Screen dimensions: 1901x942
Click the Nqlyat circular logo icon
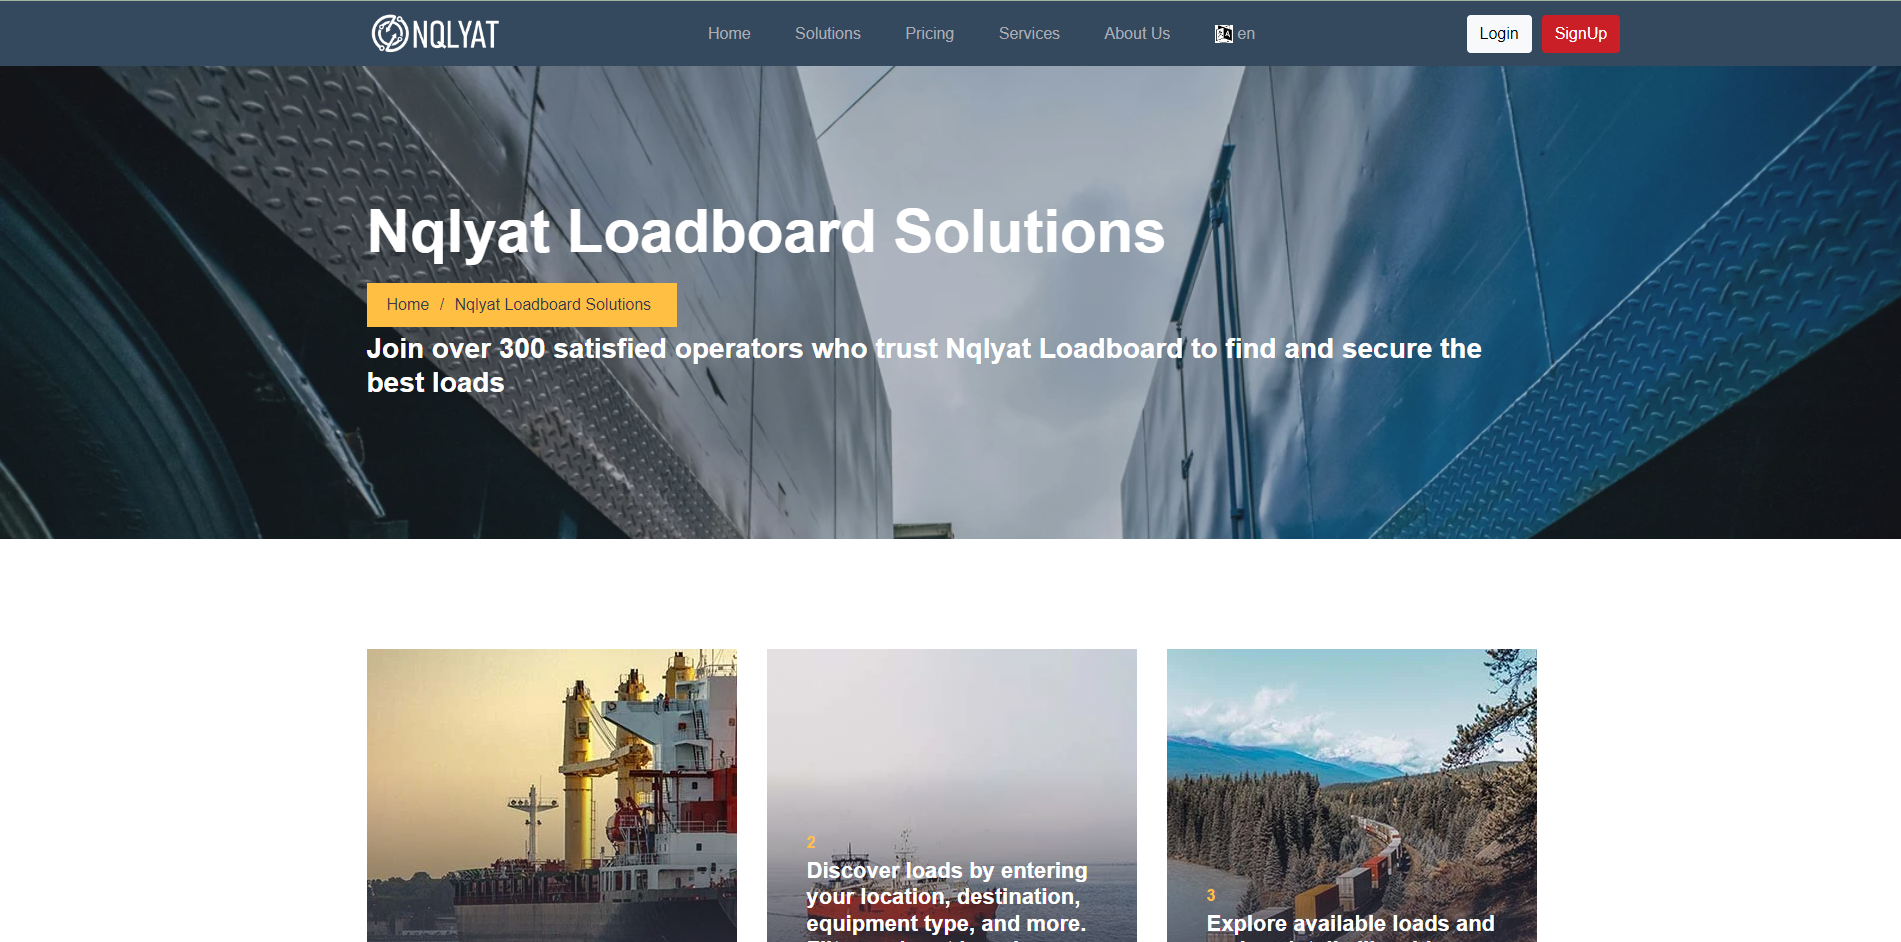click(x=389, y=33)
